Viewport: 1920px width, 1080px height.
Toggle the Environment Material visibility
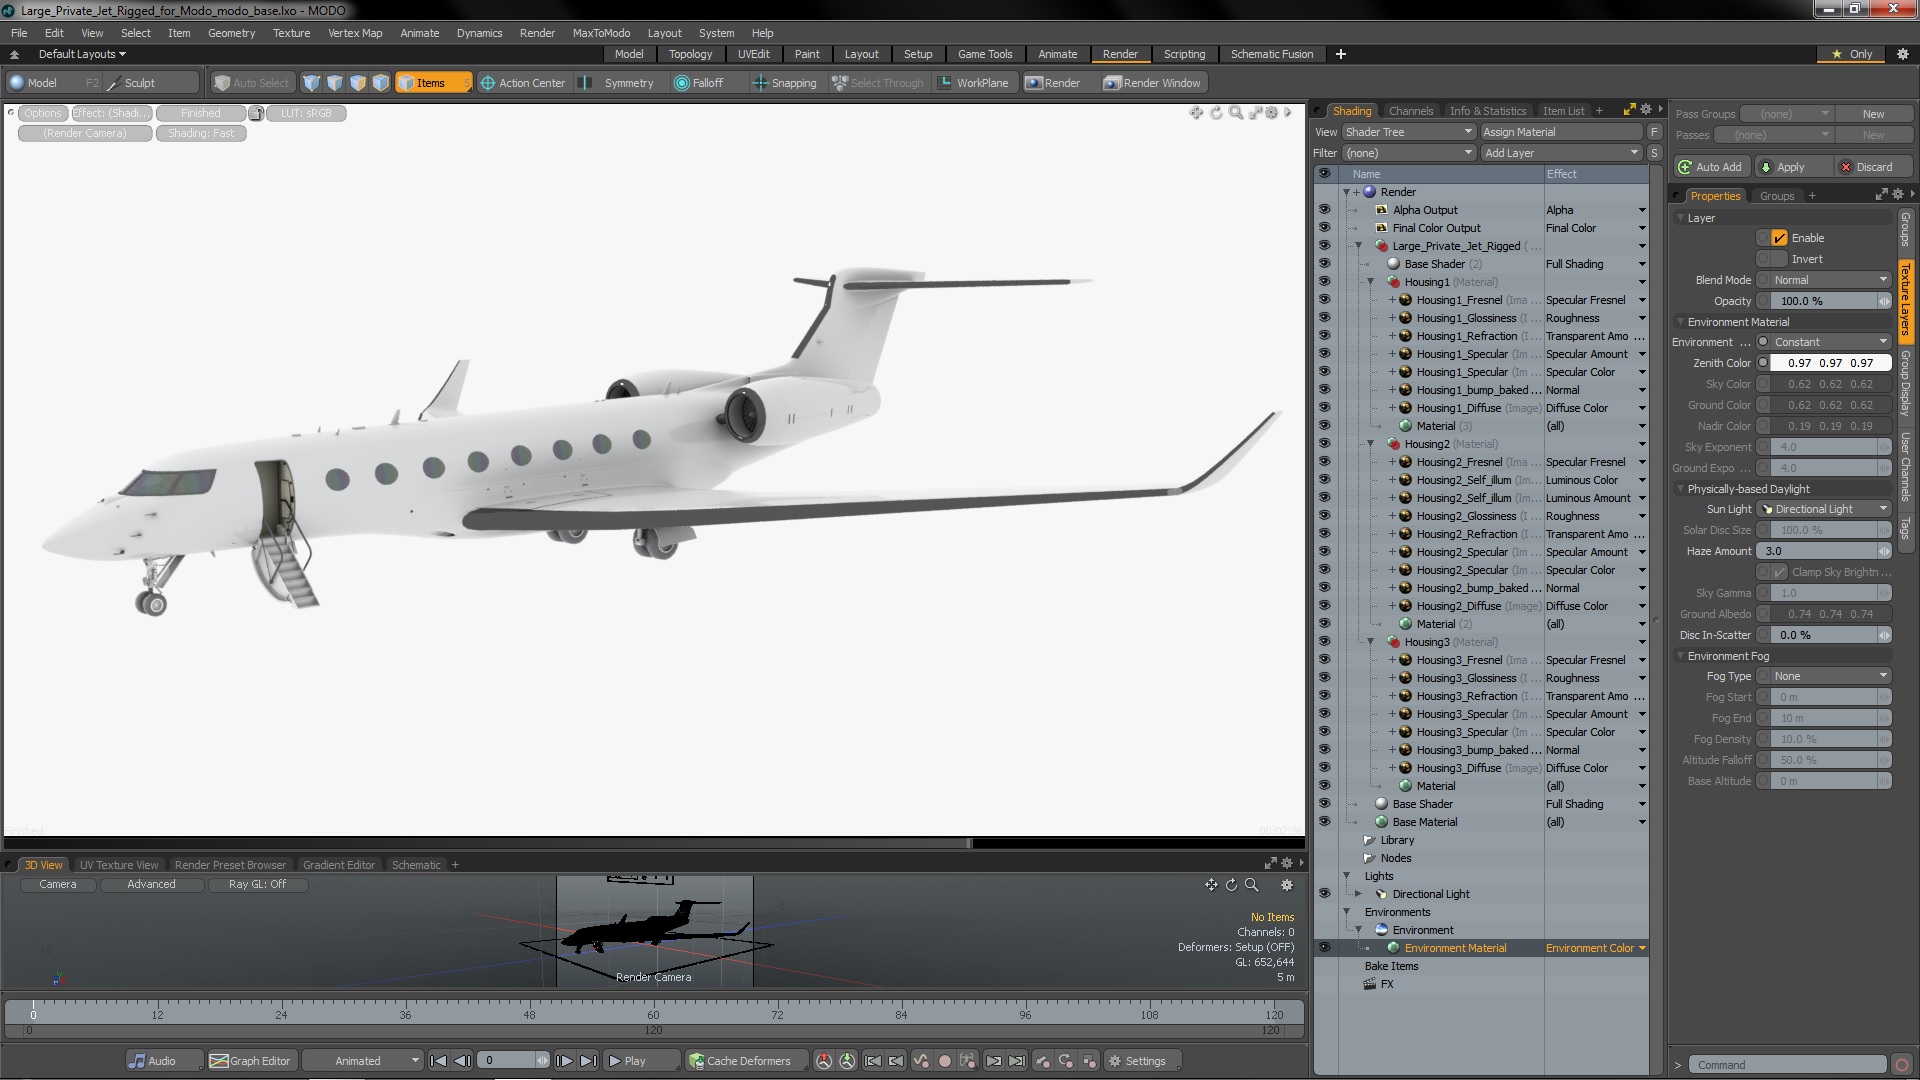coord(1324,947)
